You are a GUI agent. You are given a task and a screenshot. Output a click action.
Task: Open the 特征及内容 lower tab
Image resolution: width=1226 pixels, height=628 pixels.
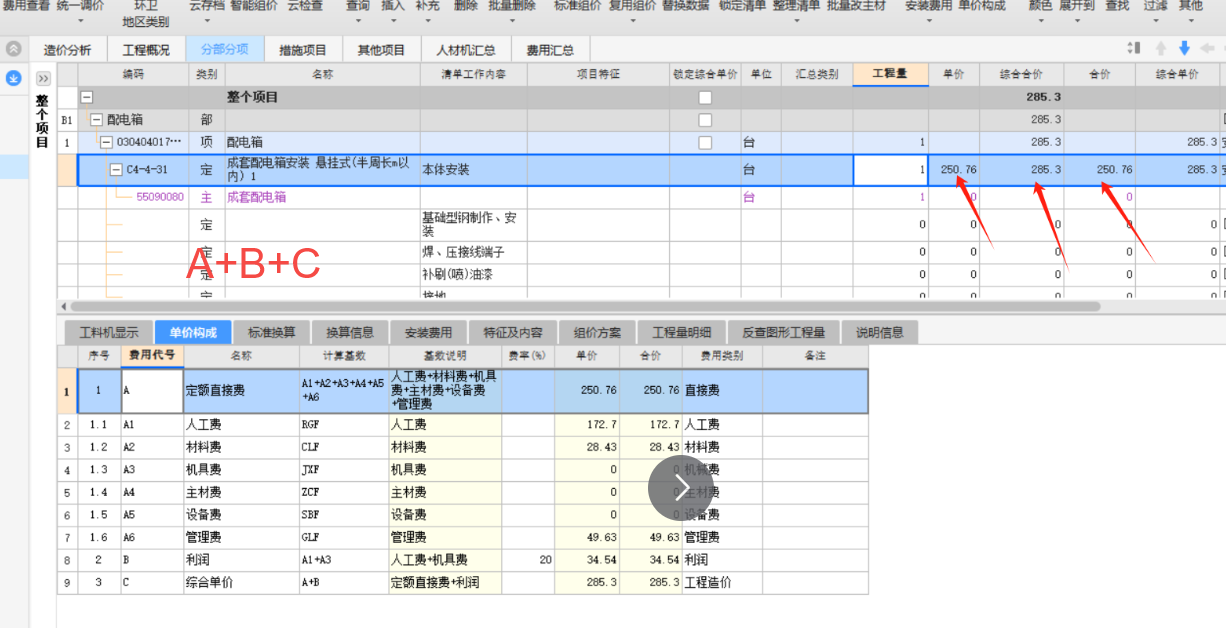tap(512, 332)
